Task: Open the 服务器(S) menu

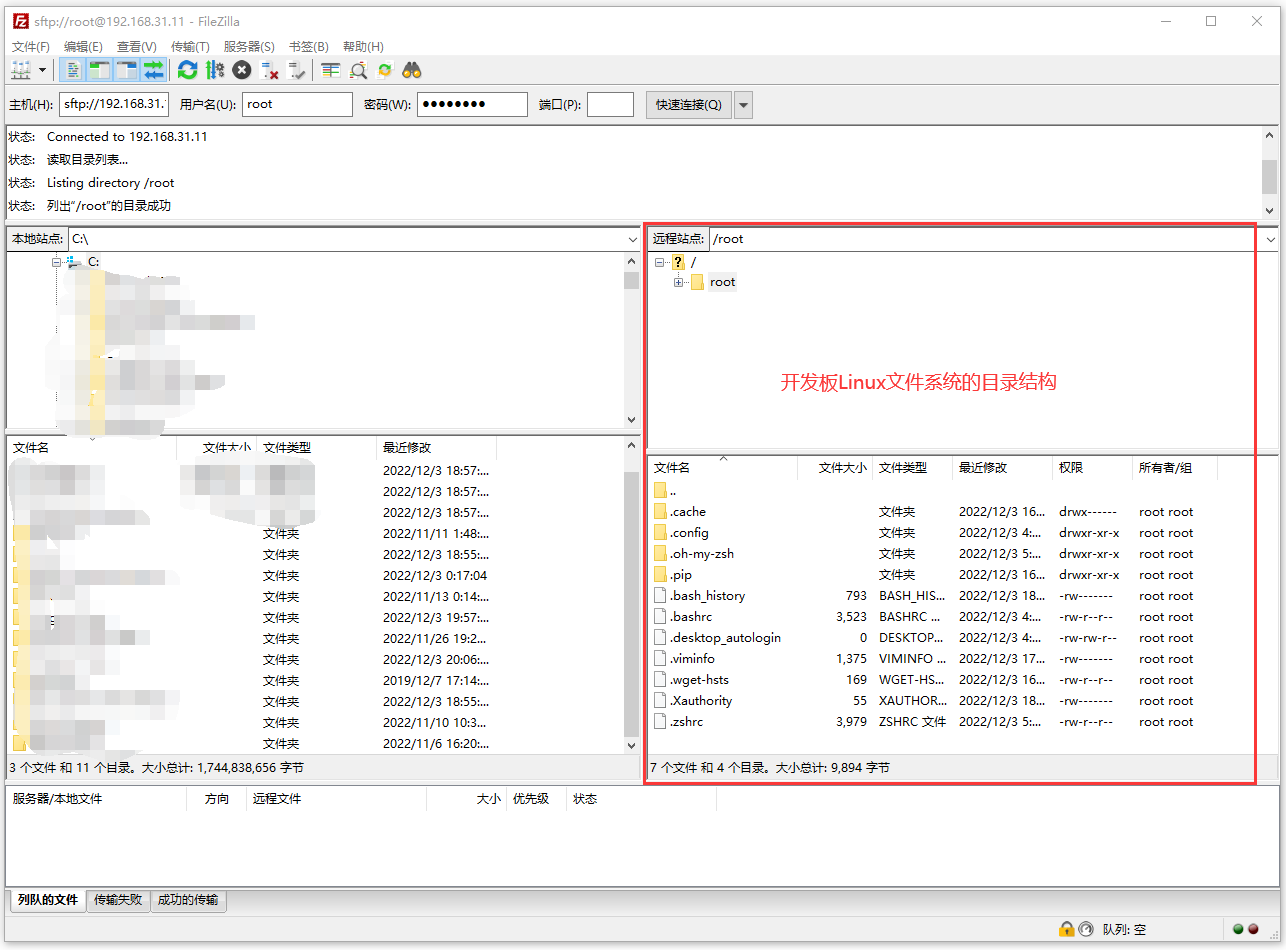Action: tap(249, 46)
